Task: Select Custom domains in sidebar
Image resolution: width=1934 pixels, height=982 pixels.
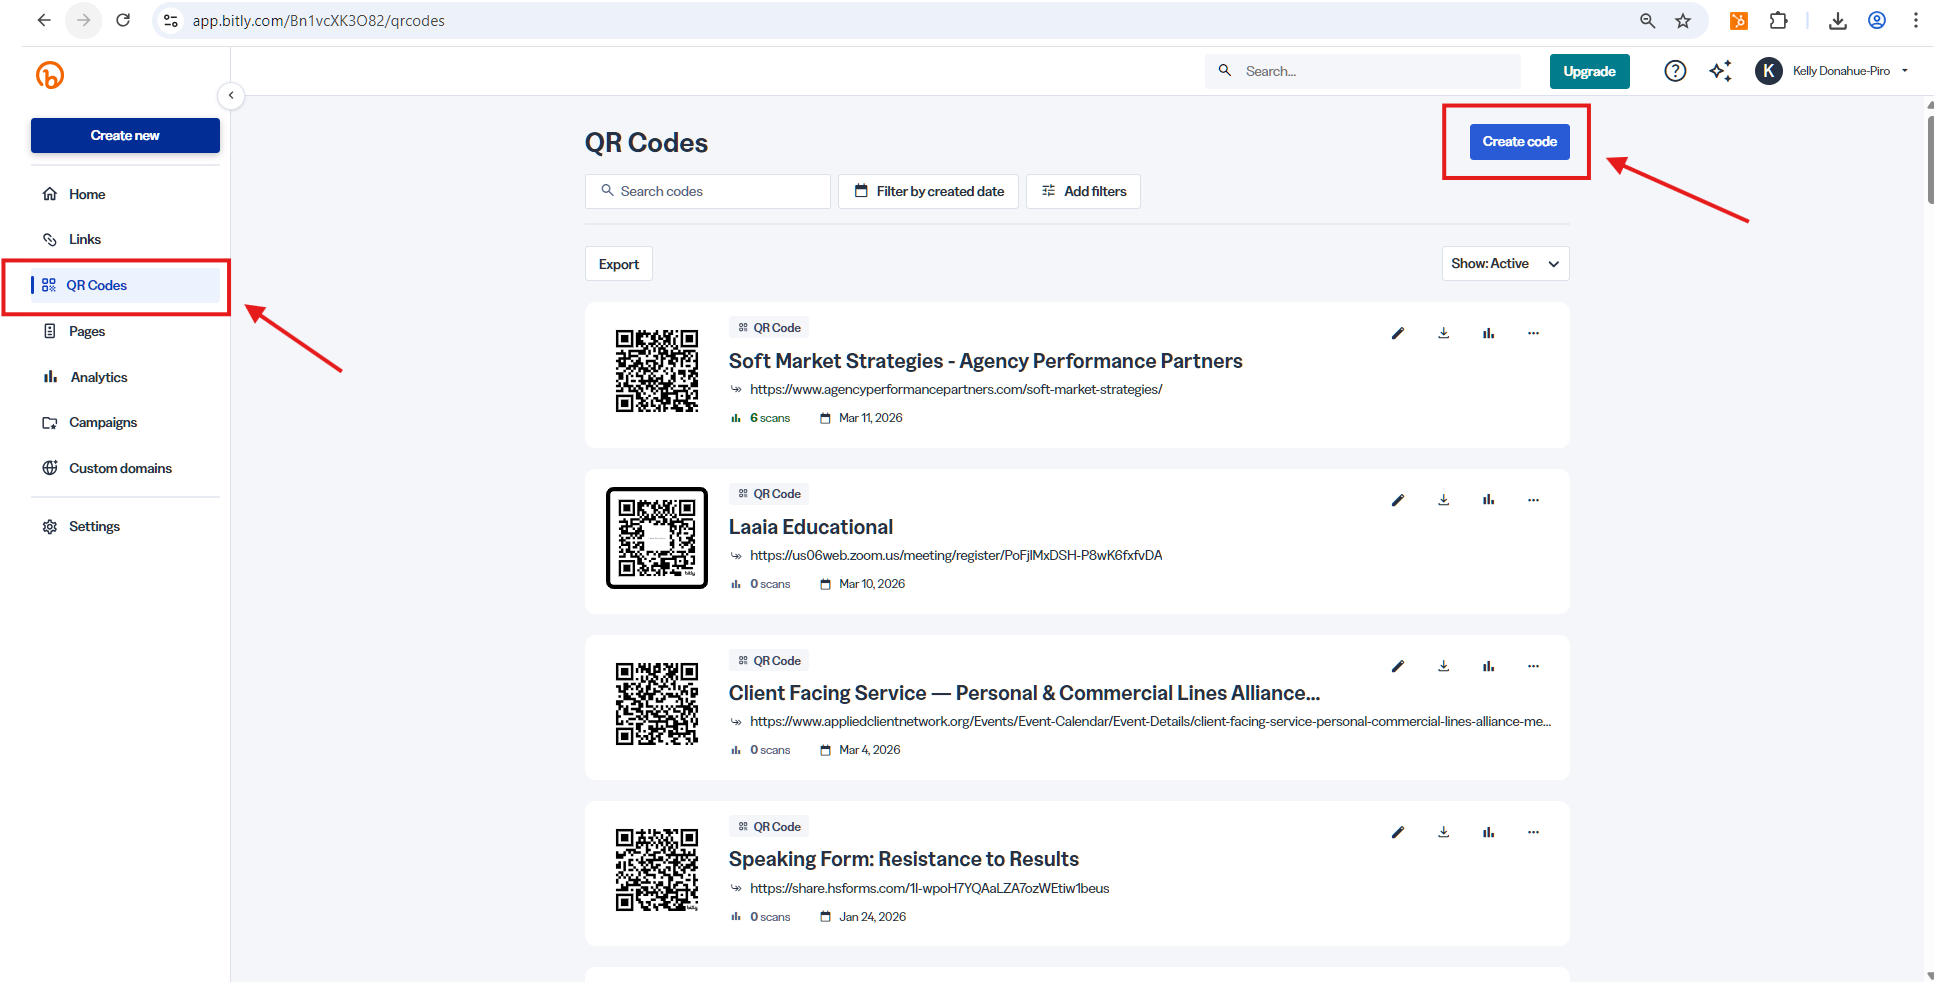Action: 120,468
